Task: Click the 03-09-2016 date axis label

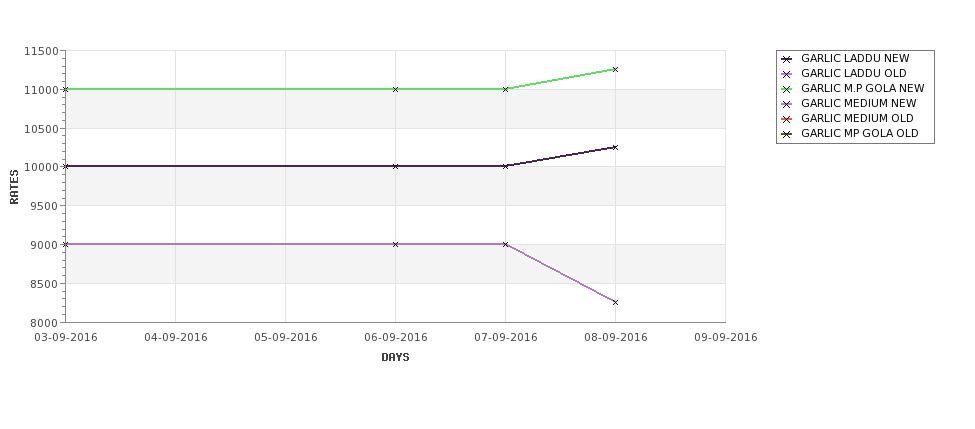Action: coord(66,338)
